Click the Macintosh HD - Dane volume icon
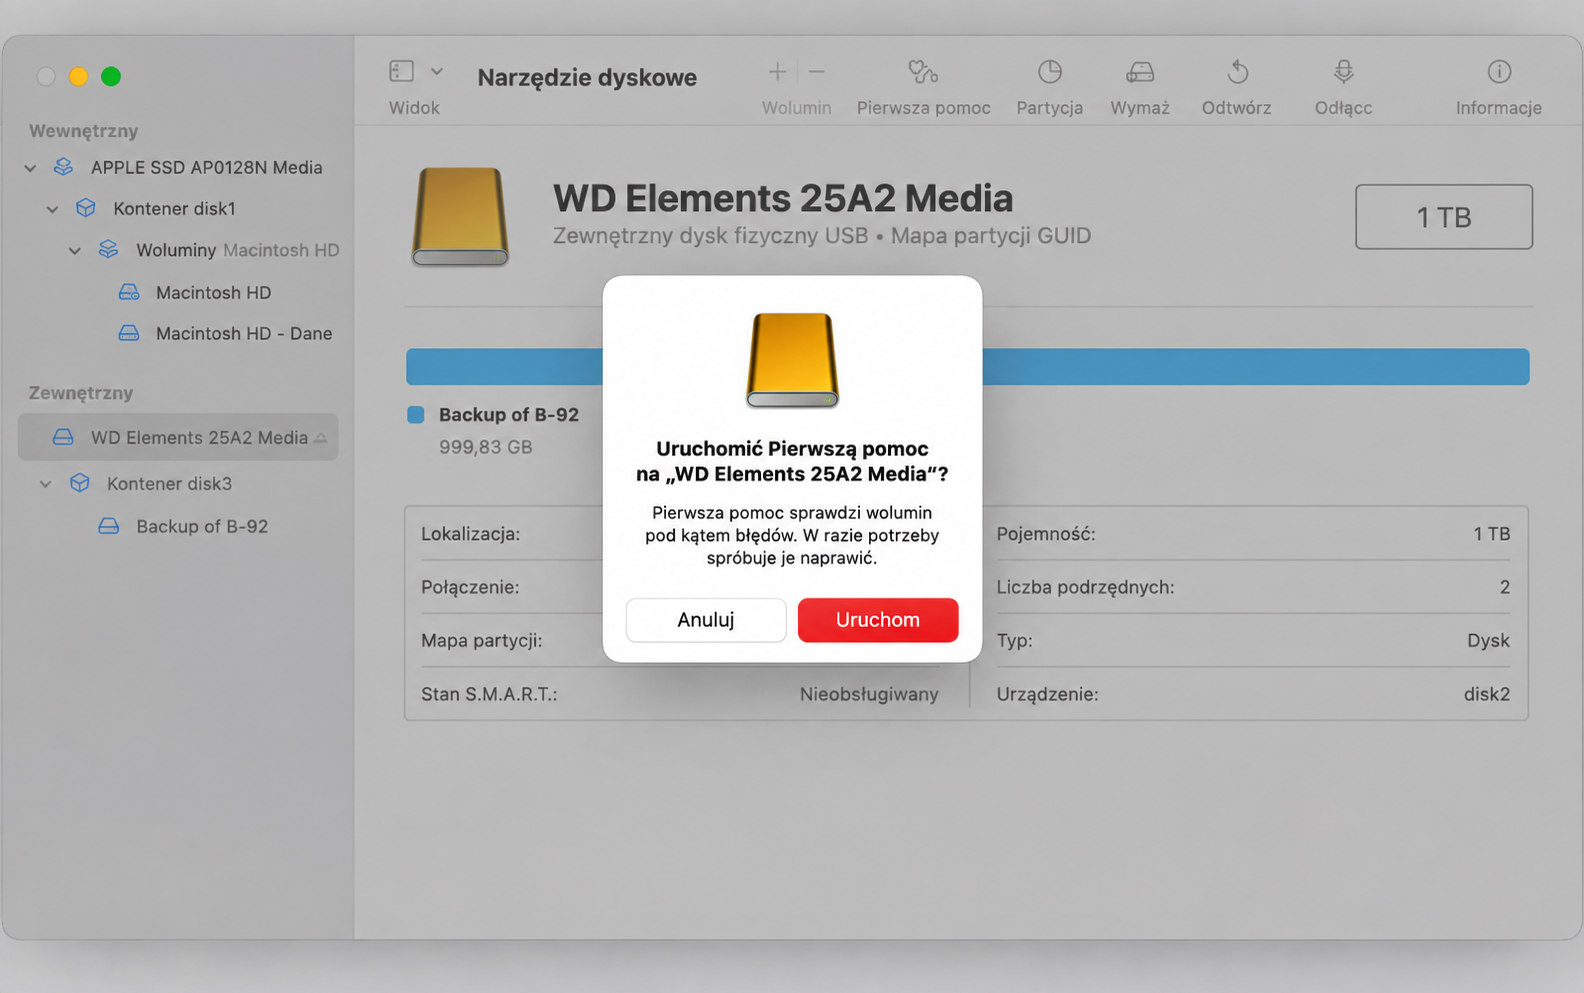The height and width of the screenshot is (993, 1584). tap(129, 333)
